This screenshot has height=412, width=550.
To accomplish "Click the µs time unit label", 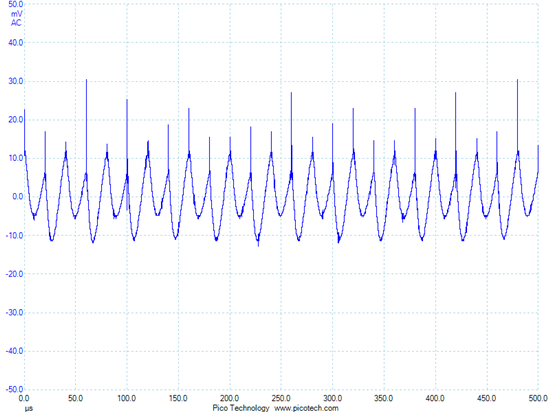I will [x=29, y=408].
